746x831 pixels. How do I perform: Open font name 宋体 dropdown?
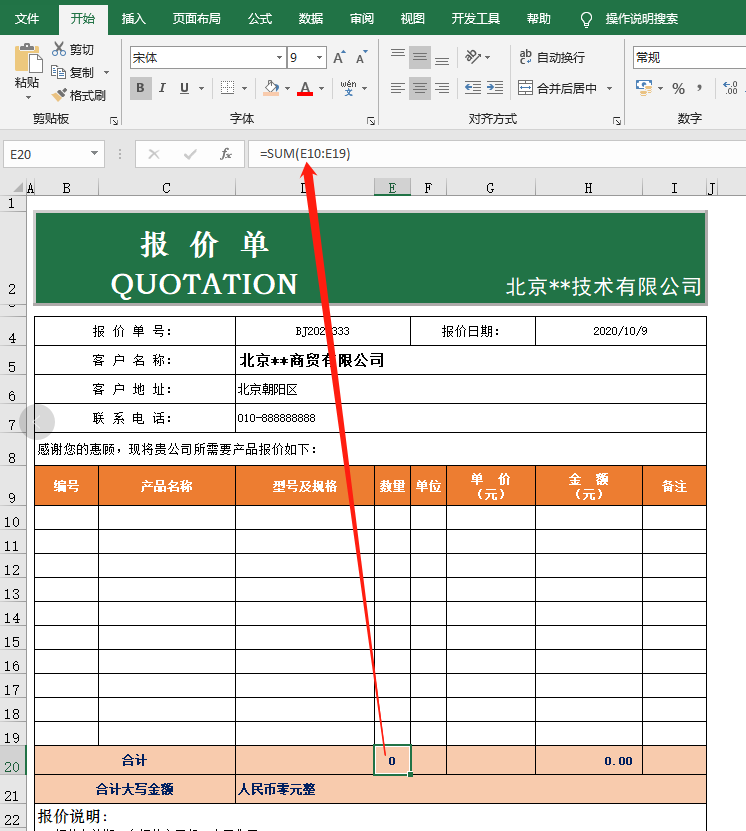[x=279, y=57]
